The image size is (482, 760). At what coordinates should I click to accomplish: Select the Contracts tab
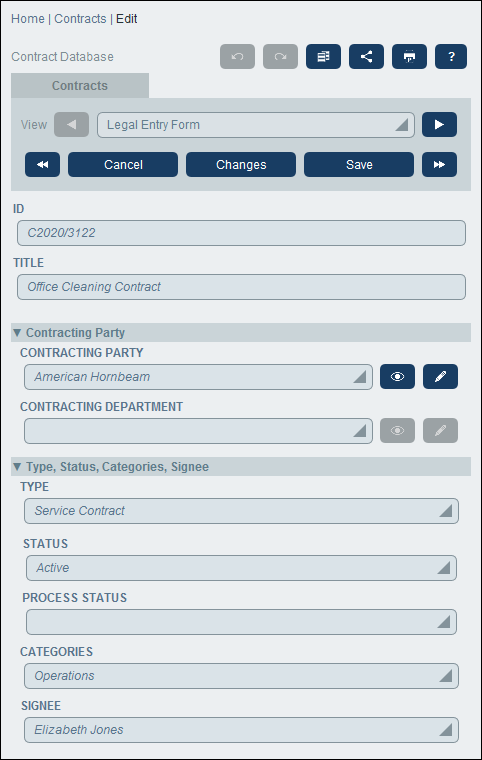click(x=80, y=86)
